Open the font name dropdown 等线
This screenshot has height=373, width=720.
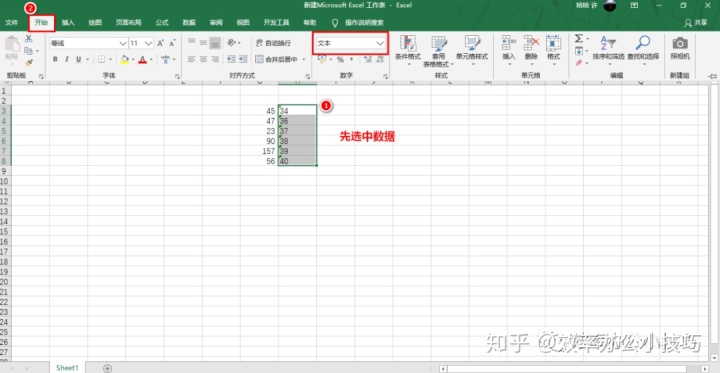(x=123, y=43)
